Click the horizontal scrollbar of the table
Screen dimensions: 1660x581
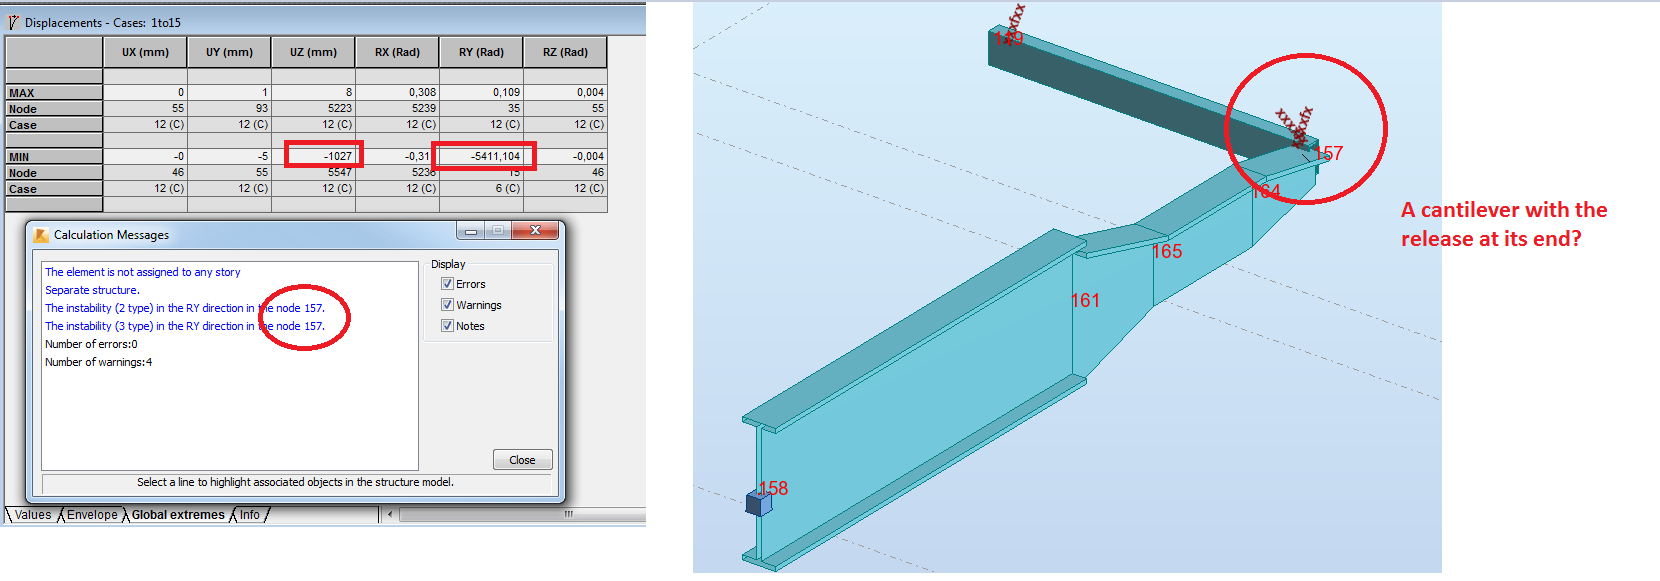coord(520,515)
